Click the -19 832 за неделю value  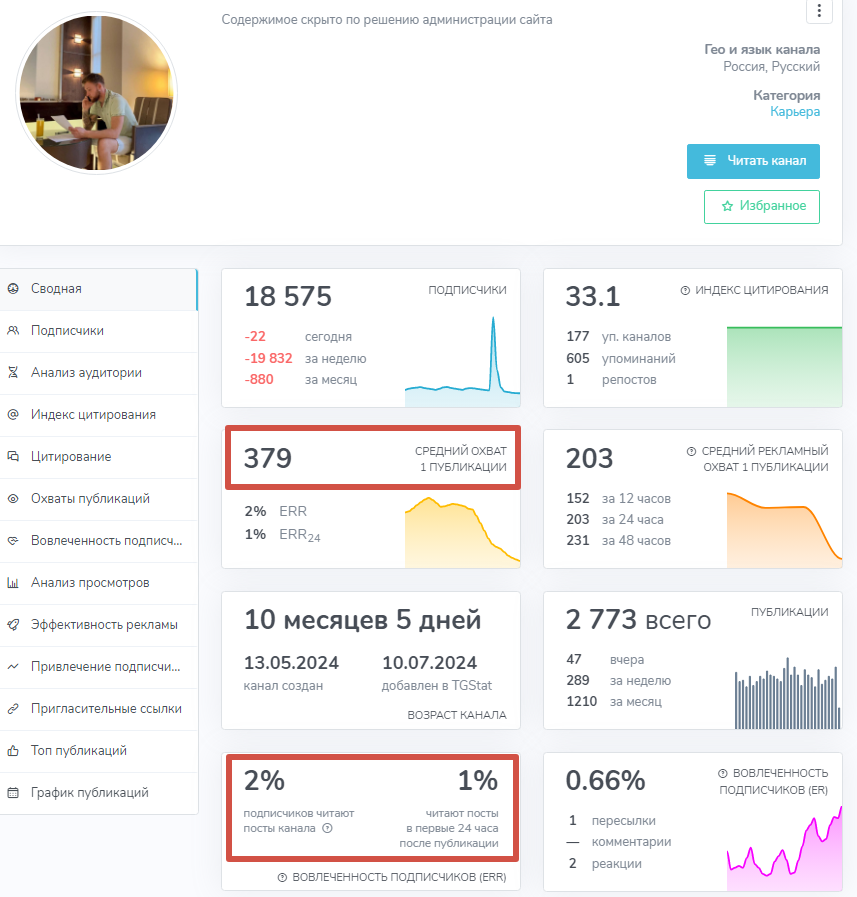(268, 358)
